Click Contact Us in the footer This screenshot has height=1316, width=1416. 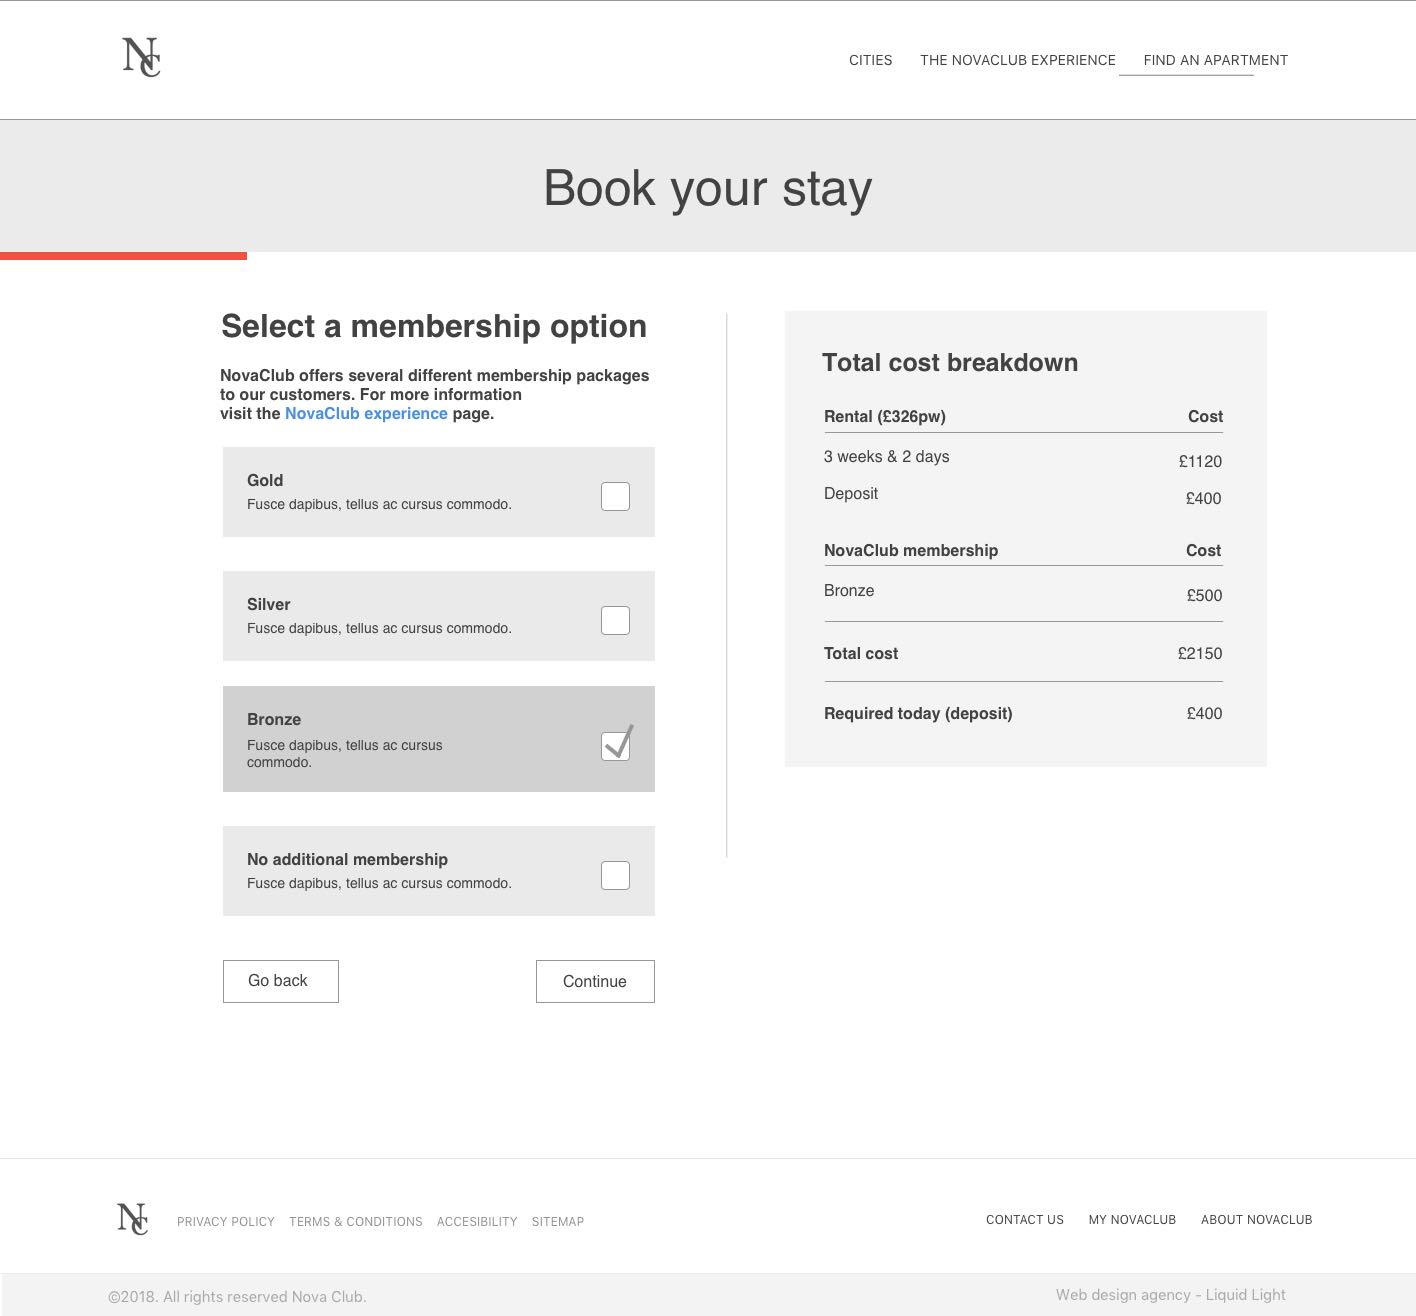(1024, 1220)
